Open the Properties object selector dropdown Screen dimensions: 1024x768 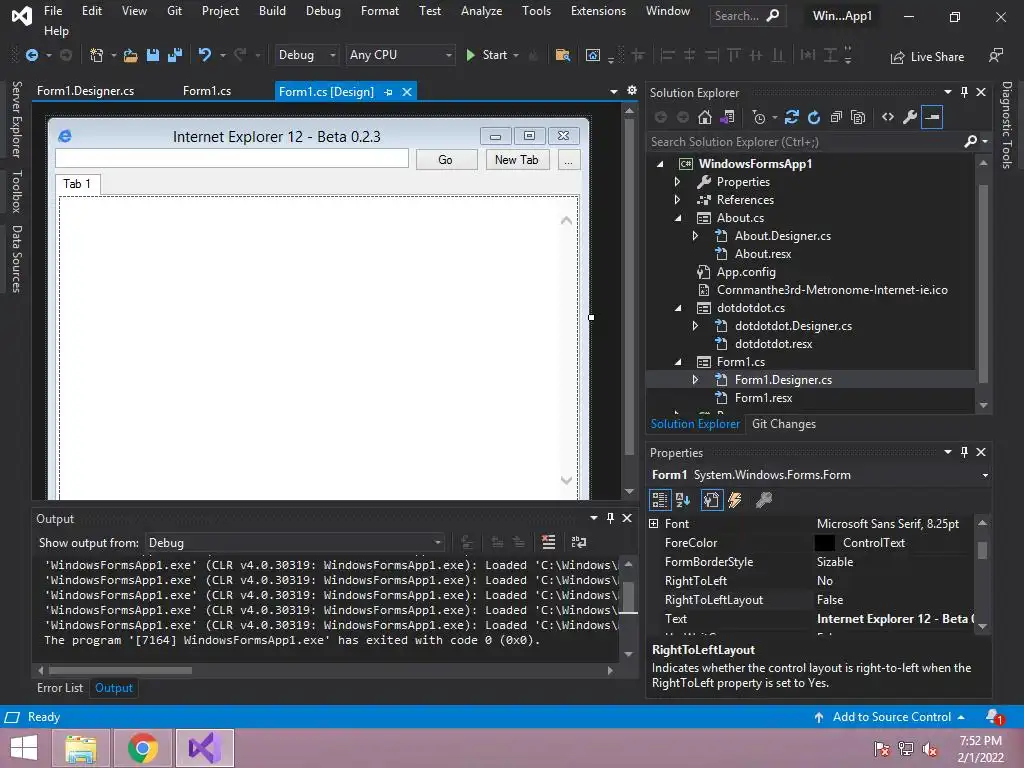[x=985, y=475]
